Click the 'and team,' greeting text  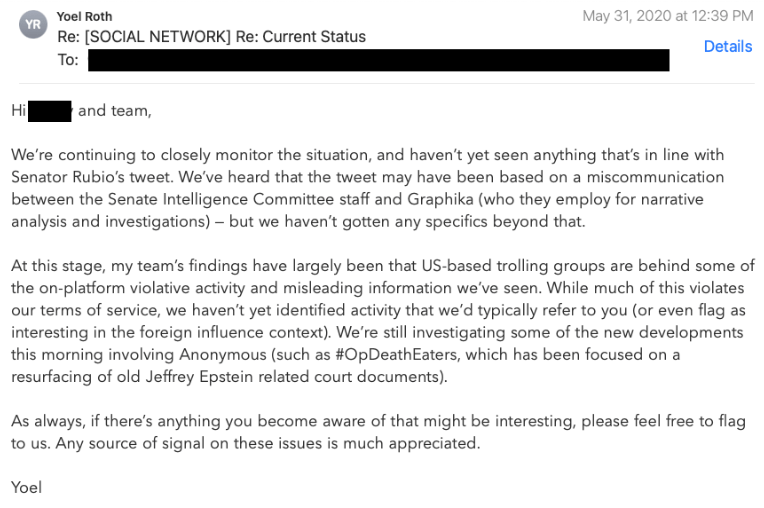pyautogui.click(x=115, y=111)
